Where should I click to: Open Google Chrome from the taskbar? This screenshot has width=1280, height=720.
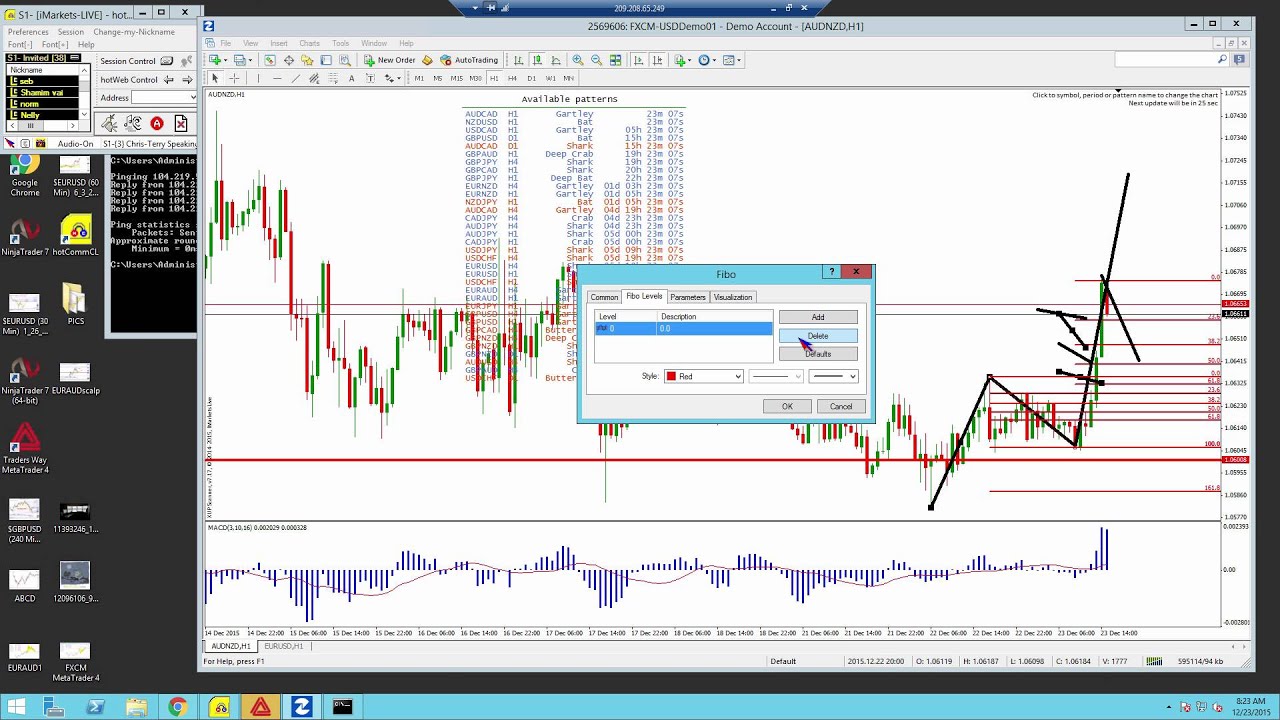[x=177, y=707]
